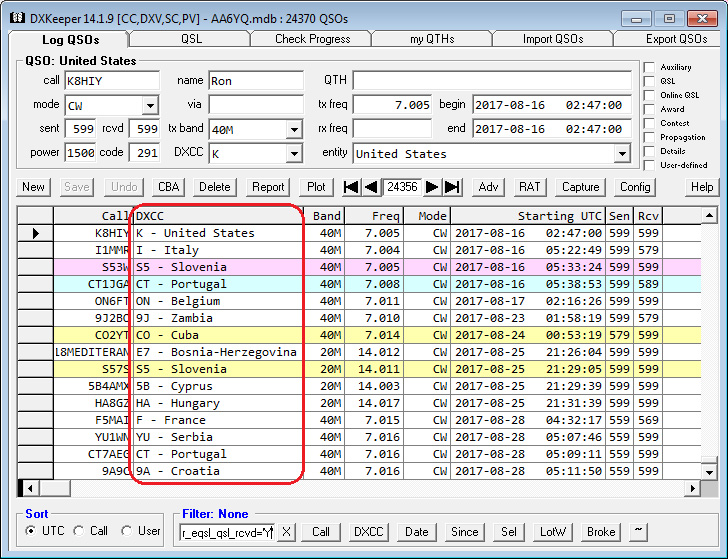
Task: Toggle the Award checkbox
Action: [649, 109]
